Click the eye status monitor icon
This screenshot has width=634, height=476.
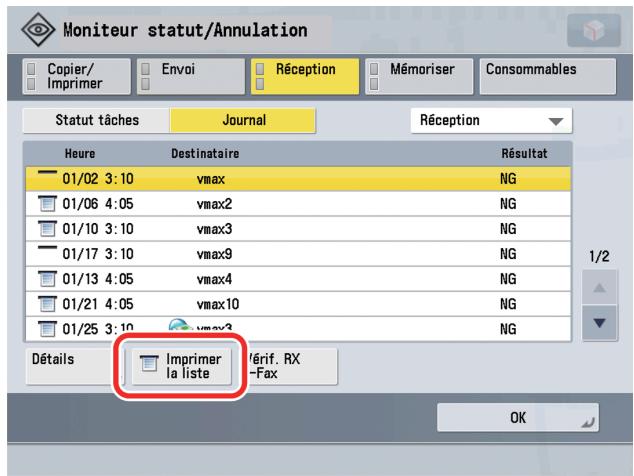[x=38, y=29]
